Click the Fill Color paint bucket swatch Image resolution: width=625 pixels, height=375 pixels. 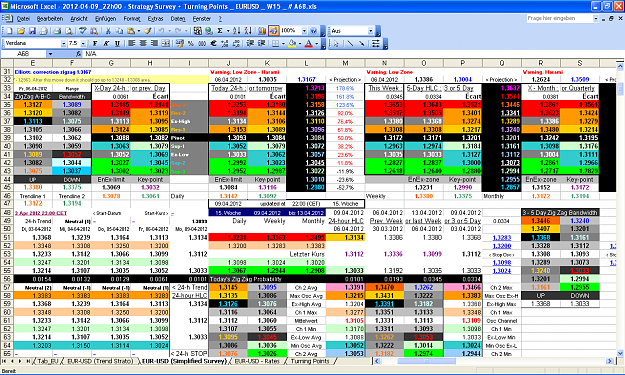(292, 43)
